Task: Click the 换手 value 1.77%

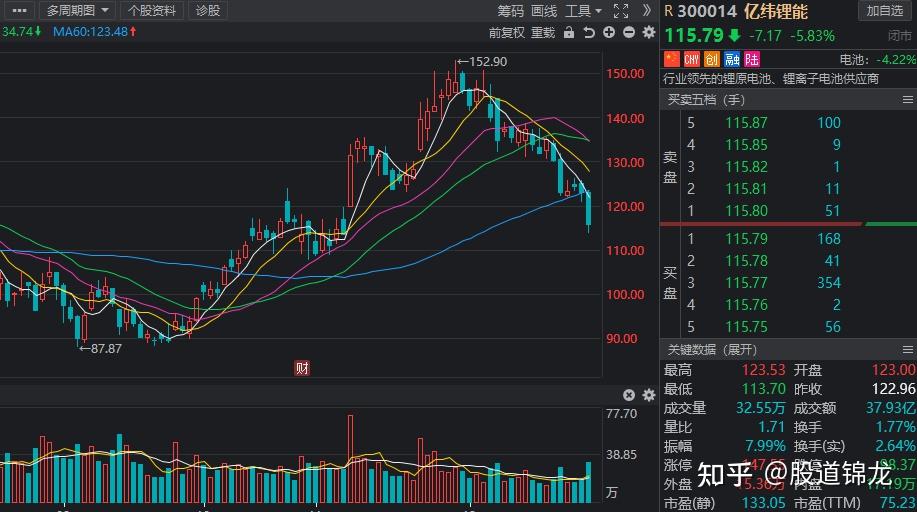Action: (x=895, y=427)
